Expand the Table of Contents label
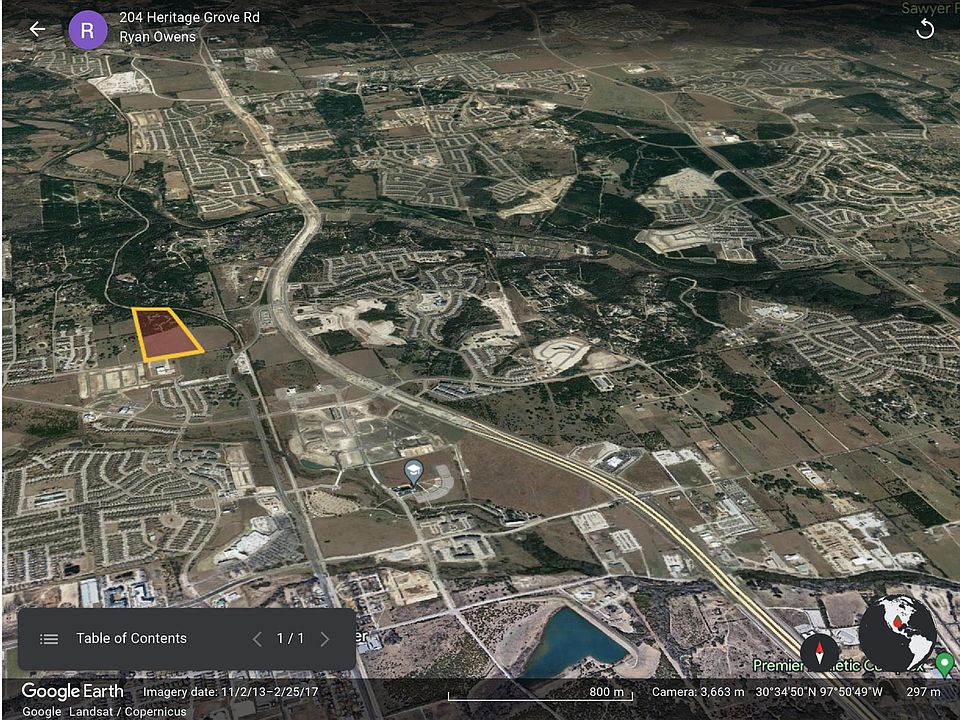The width and height of the screenshot is (960, 720). [x=131, y=639]
